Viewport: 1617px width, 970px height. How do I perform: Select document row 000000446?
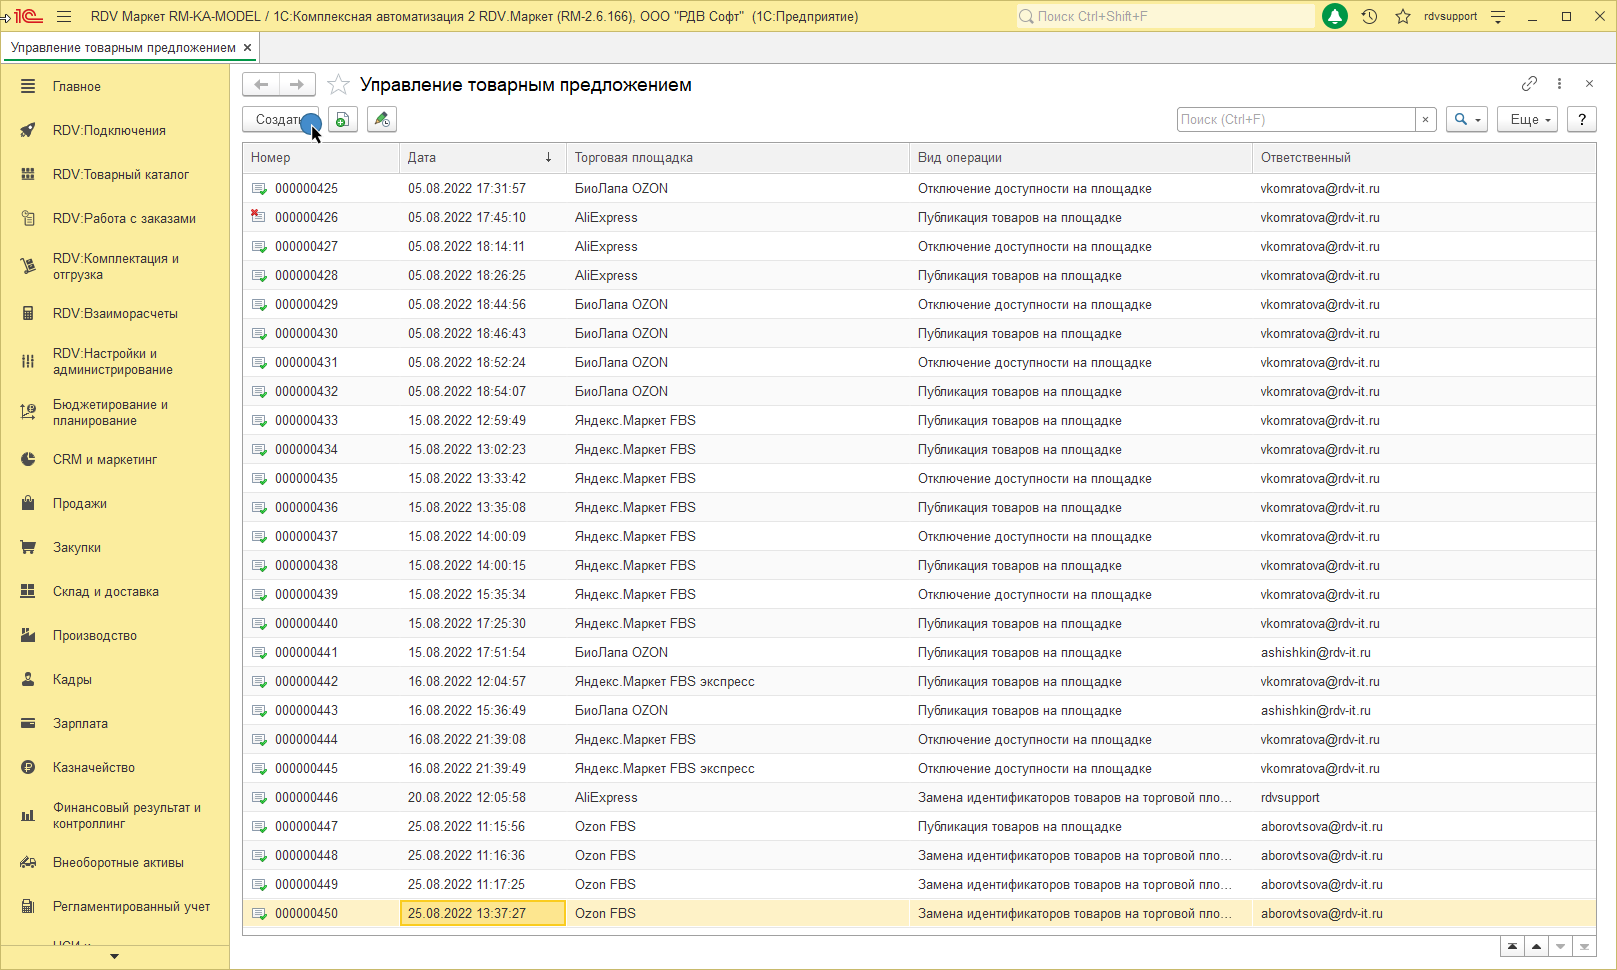click(x=307, y=798)
